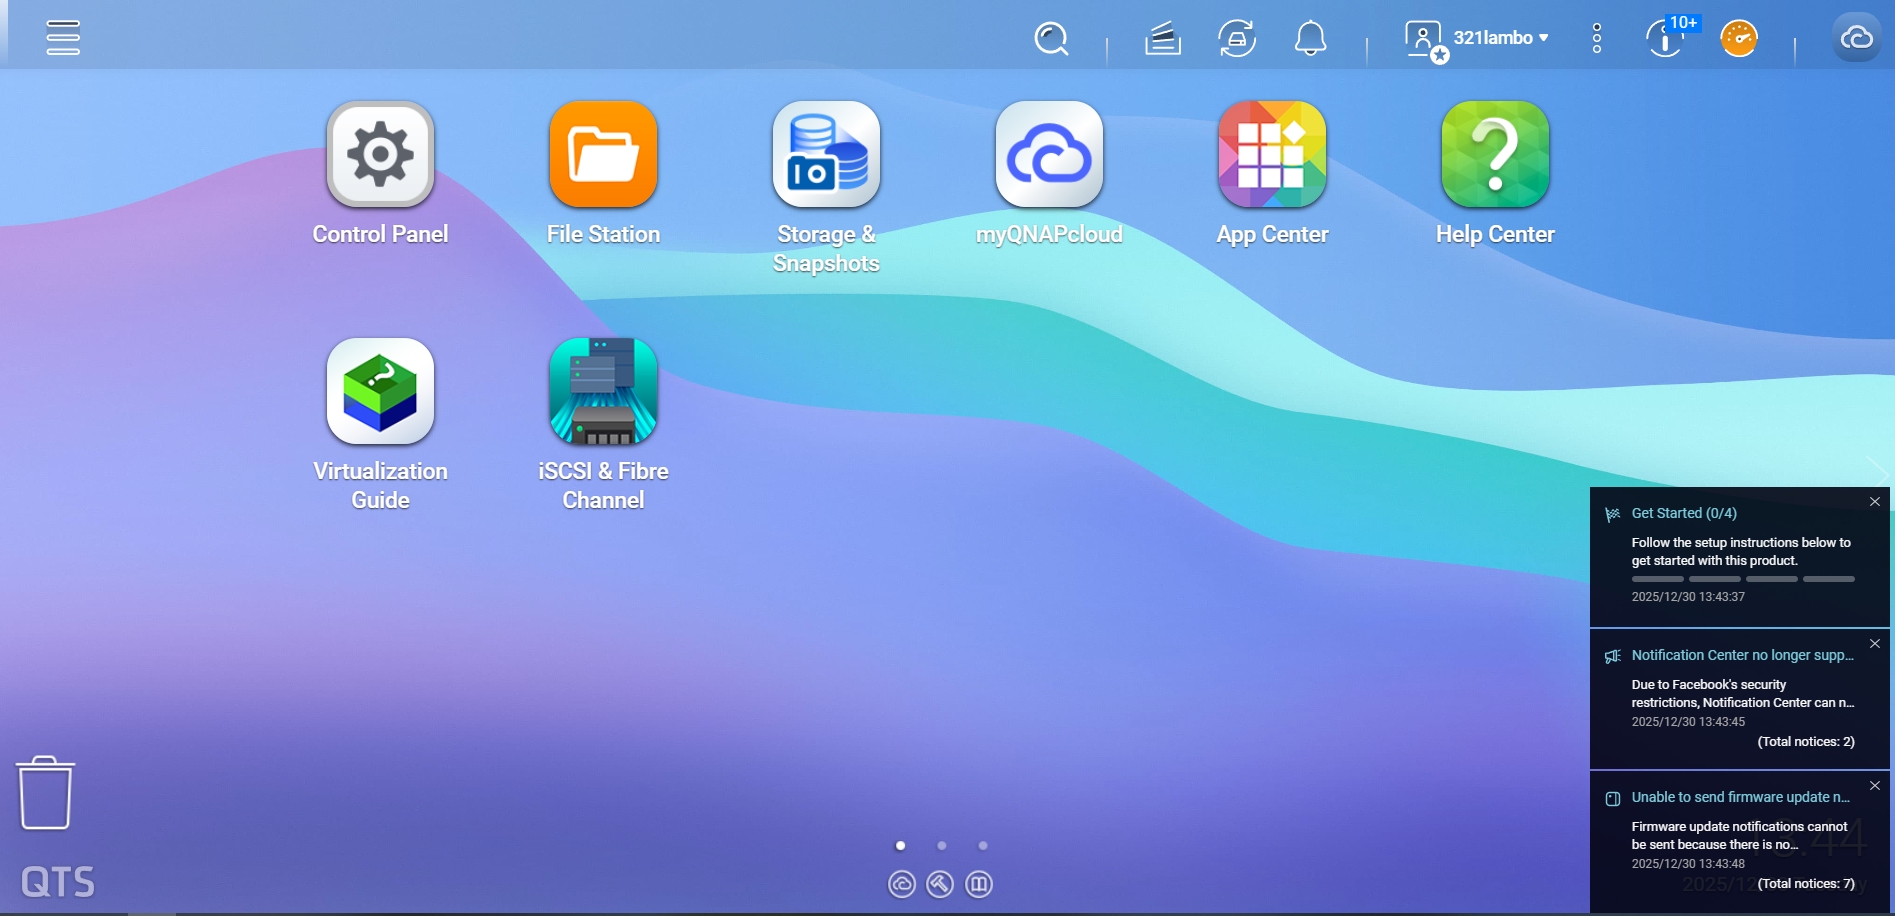Click timestamp 2025/12/30 13:43:45

tap(1688, 722)
